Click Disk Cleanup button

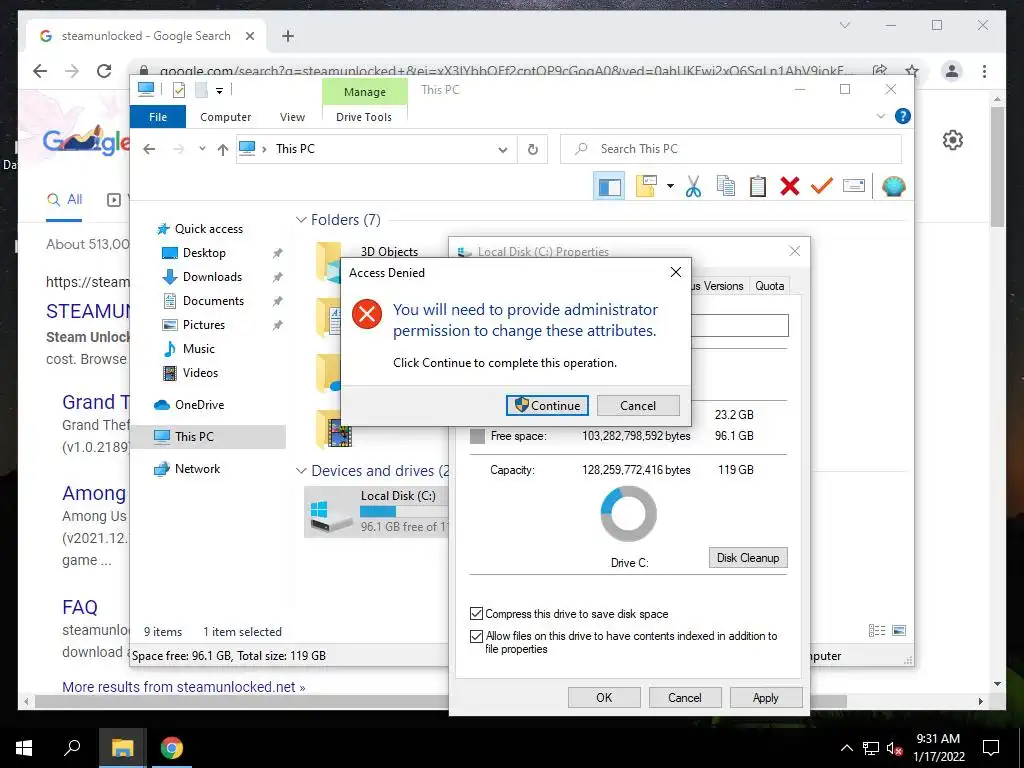pos(748,558)
